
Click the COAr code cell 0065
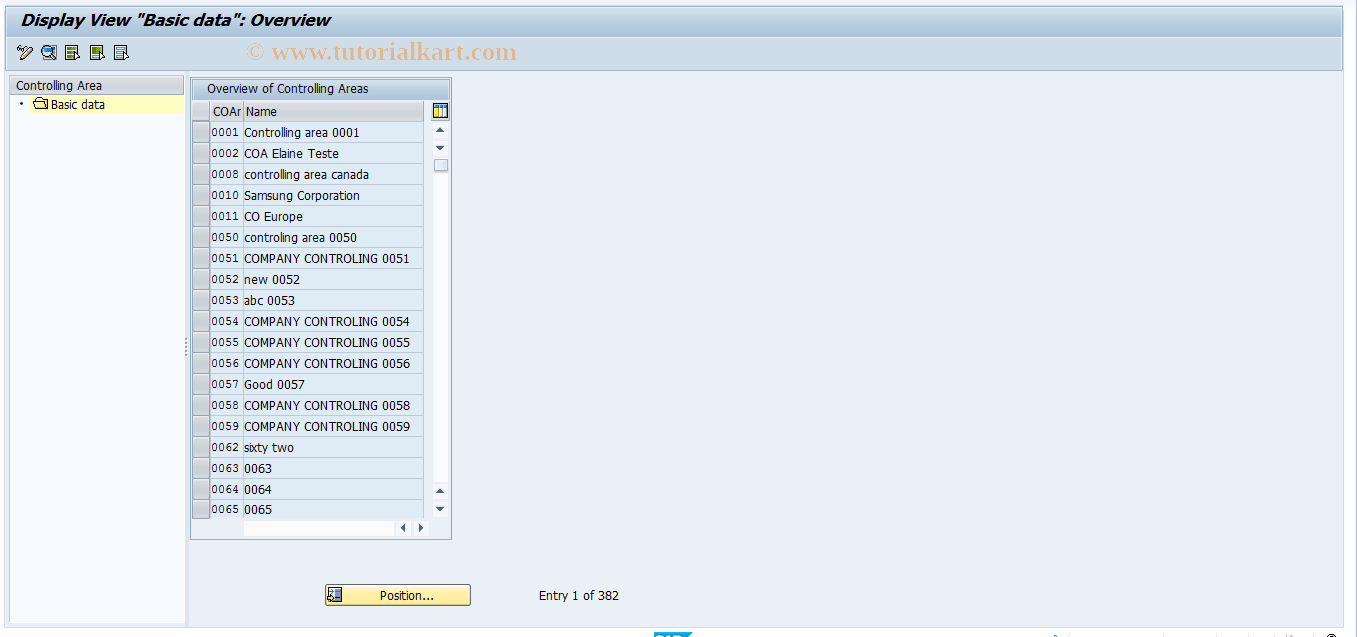tap(226, 509)
